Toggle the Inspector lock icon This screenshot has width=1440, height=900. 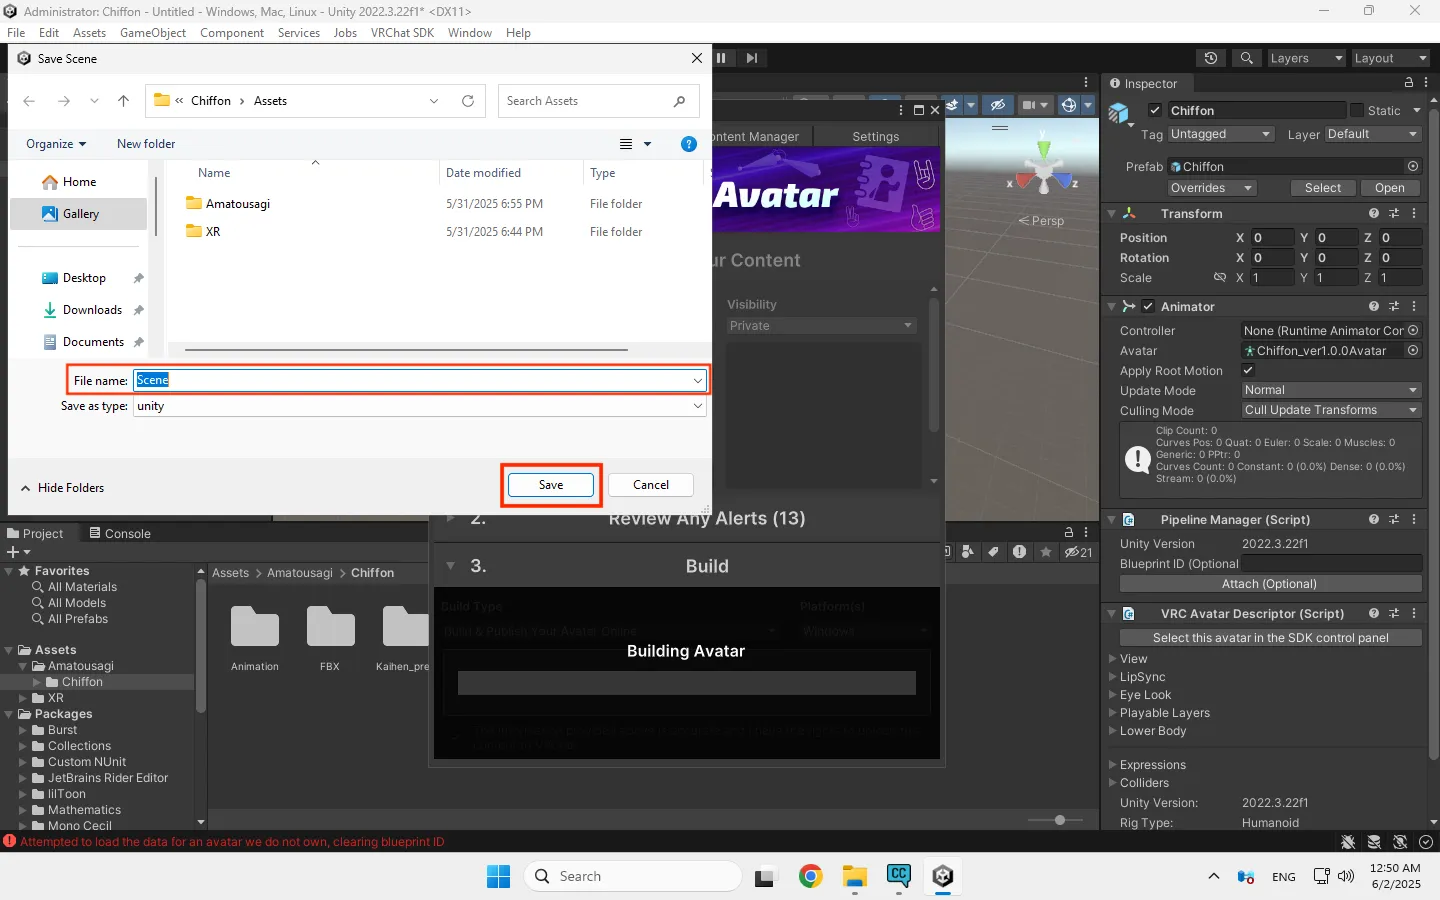click(x=1409, y=83)
